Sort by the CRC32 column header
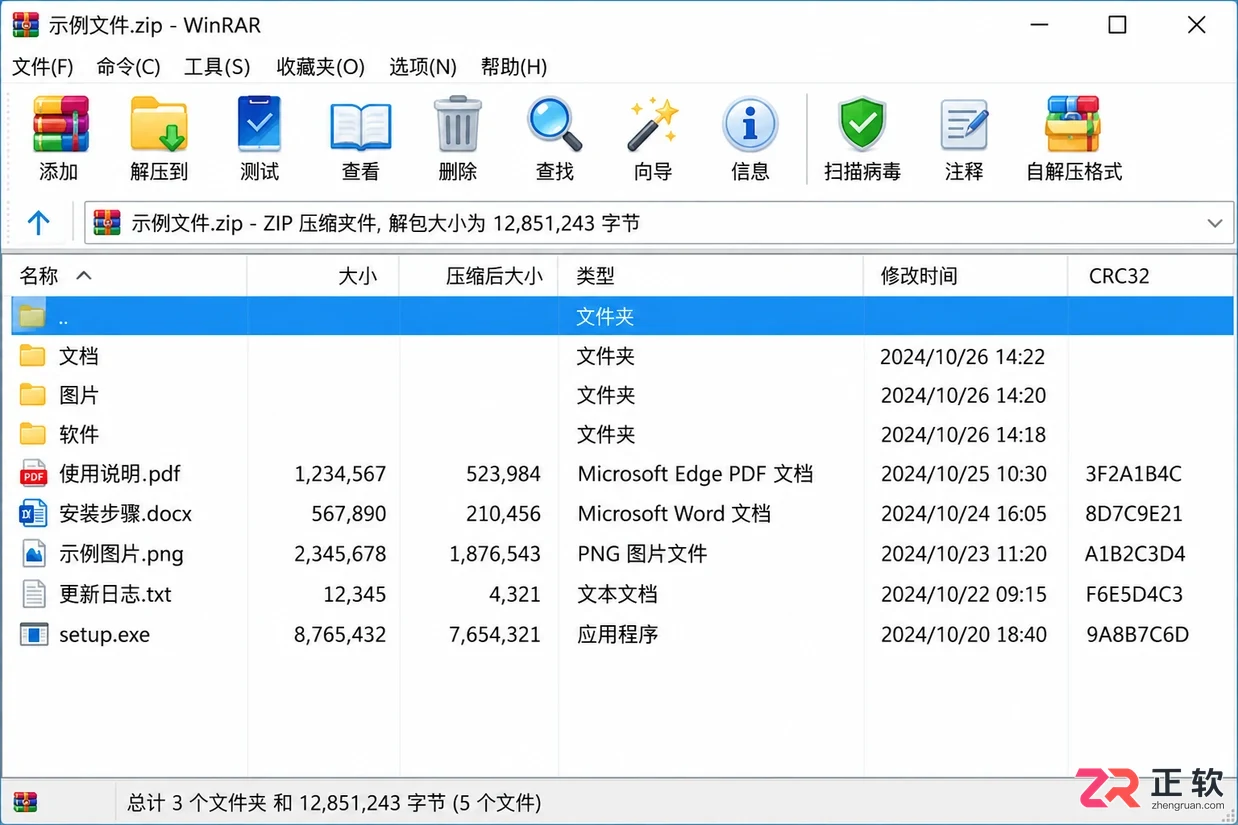1238x825 pixels. 1151,276
